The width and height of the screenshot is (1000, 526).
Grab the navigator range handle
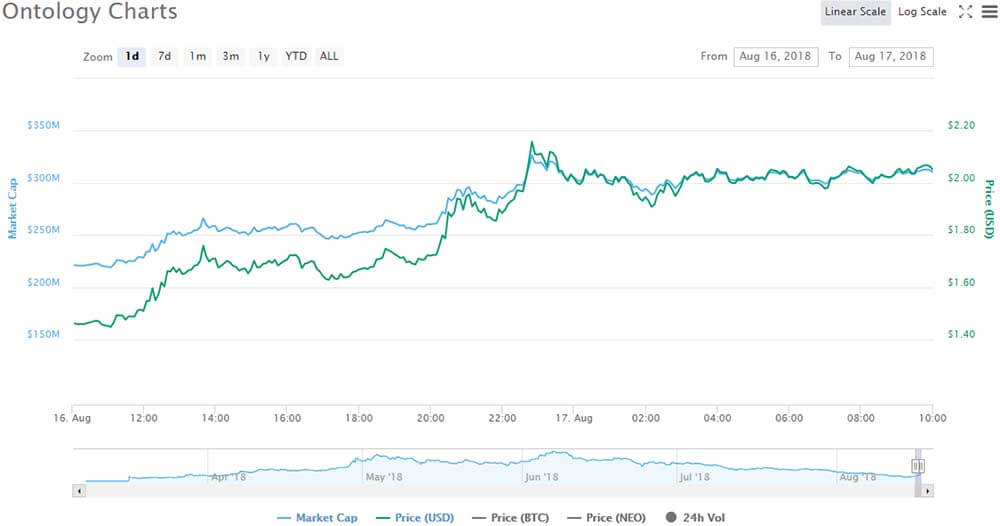918,466
